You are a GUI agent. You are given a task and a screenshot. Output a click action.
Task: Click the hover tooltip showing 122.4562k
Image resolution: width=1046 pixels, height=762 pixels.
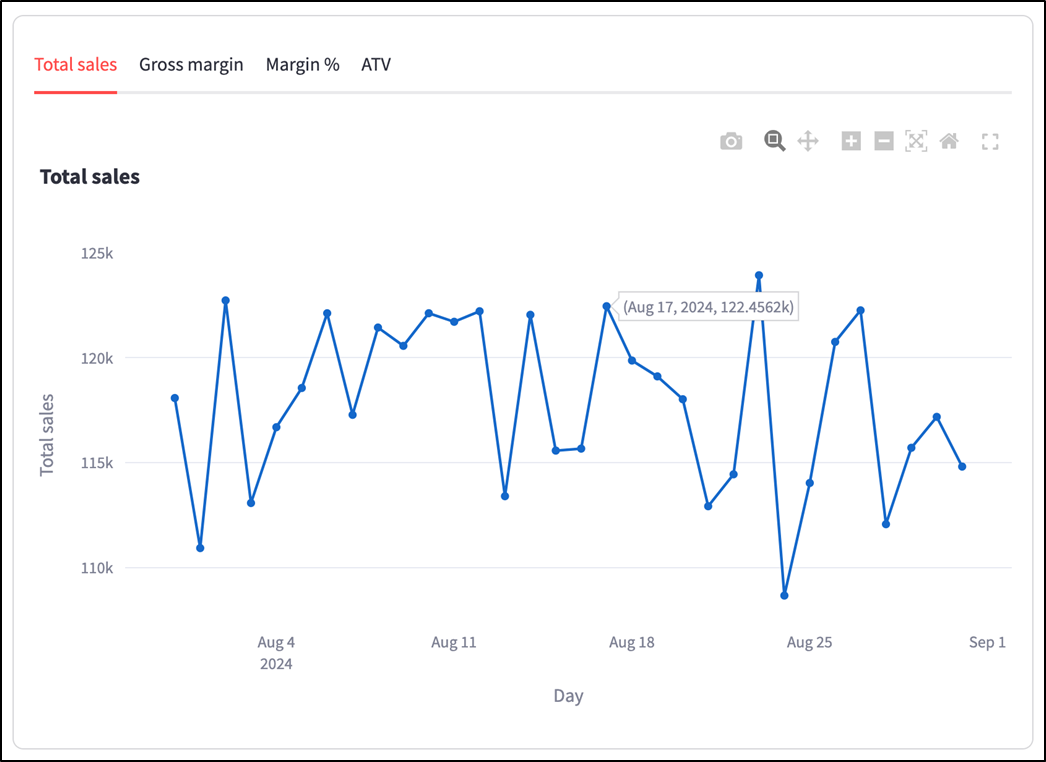click(x=708, y=307)
